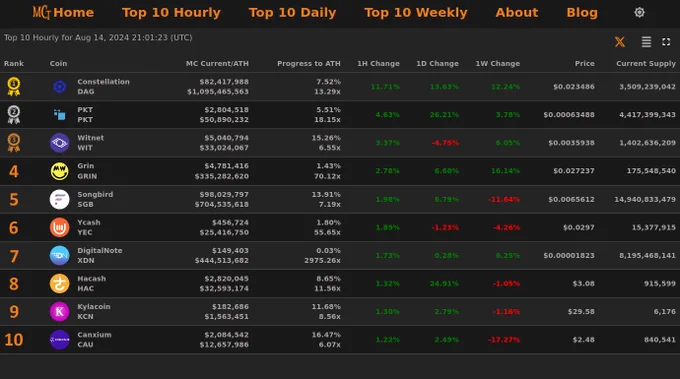Toggle the fullscreen icon
Image resolution: width=680 pixels, height=379 pixels.
[x=666, y=42]
